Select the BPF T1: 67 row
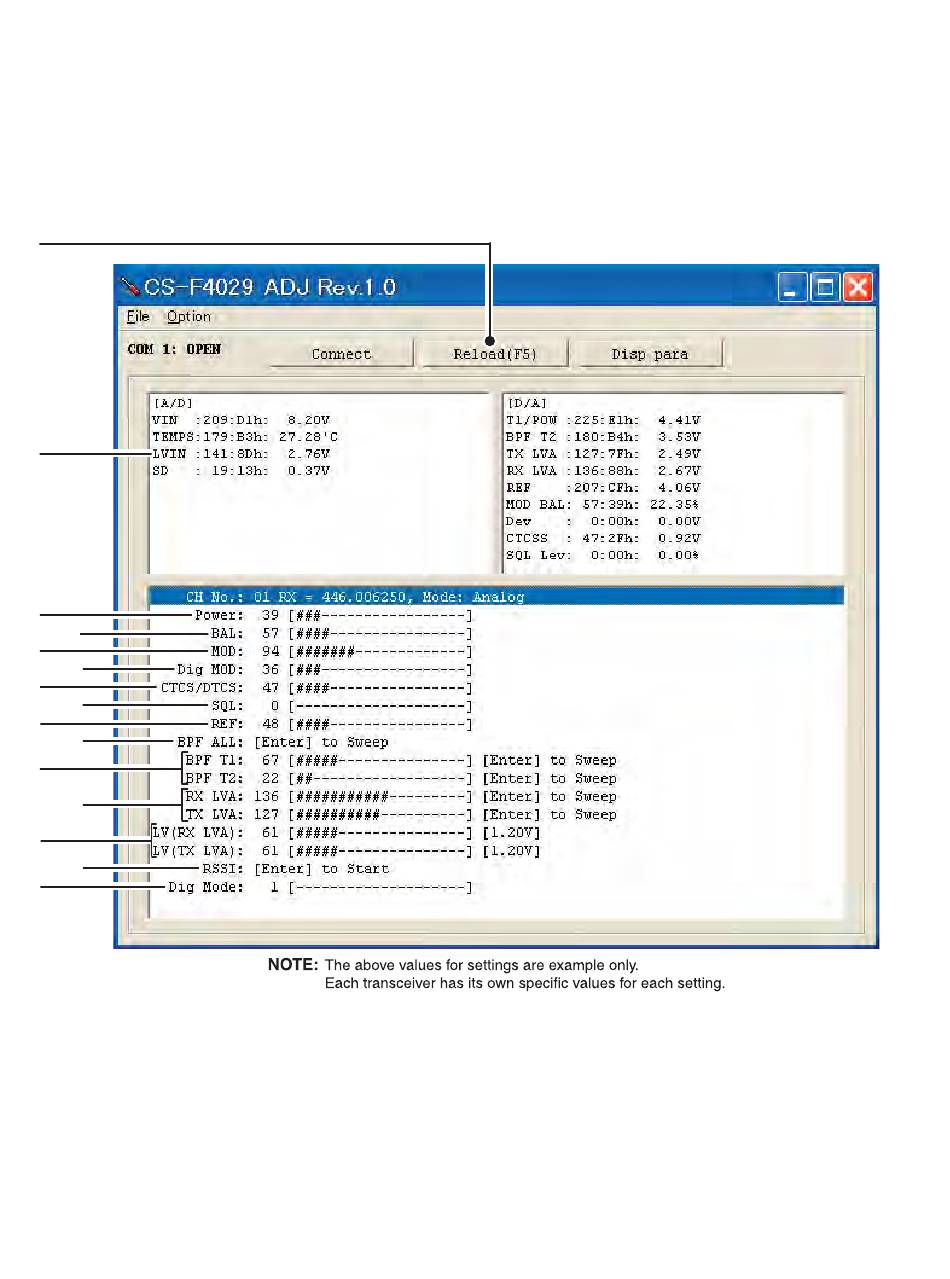This screenshot has height=1279, width=950. tap(400, 760)
